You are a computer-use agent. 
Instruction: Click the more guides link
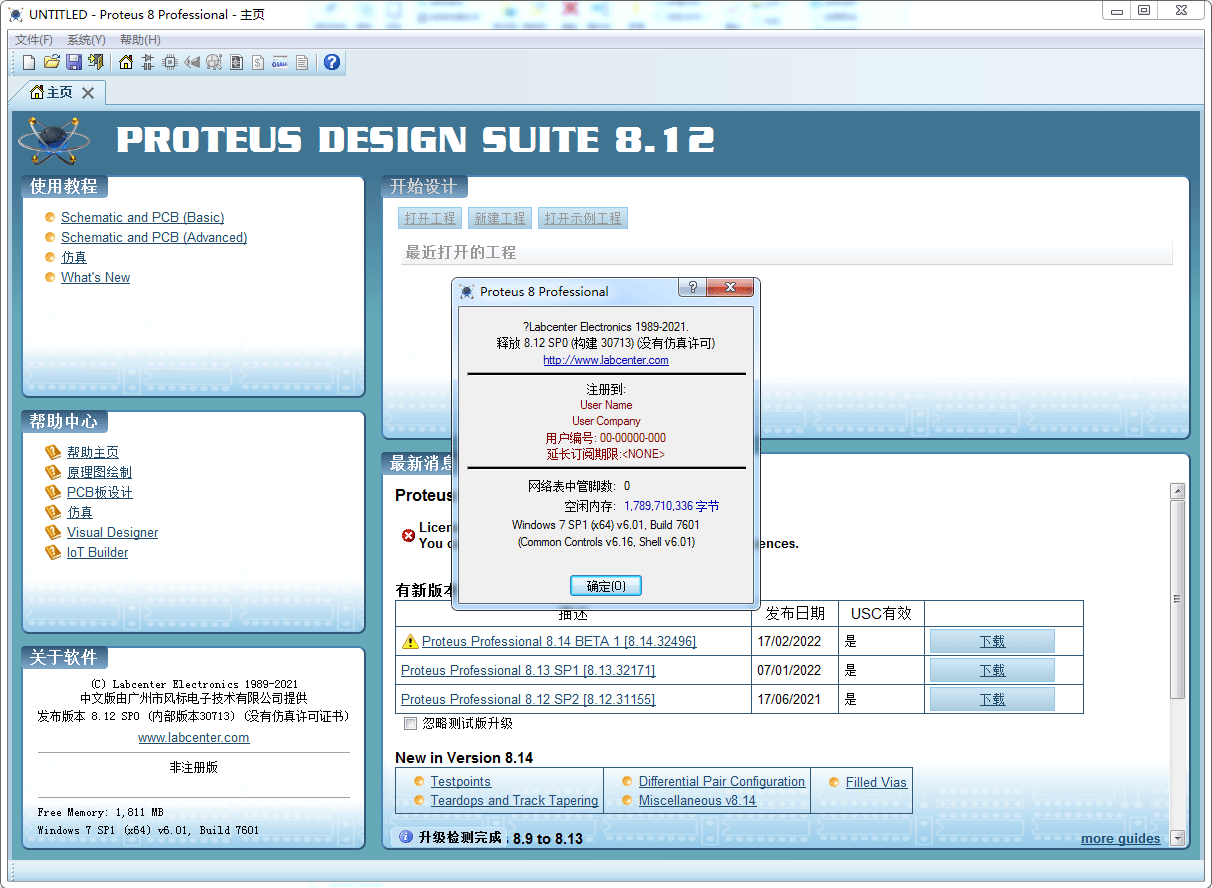tap(1121, 838)
